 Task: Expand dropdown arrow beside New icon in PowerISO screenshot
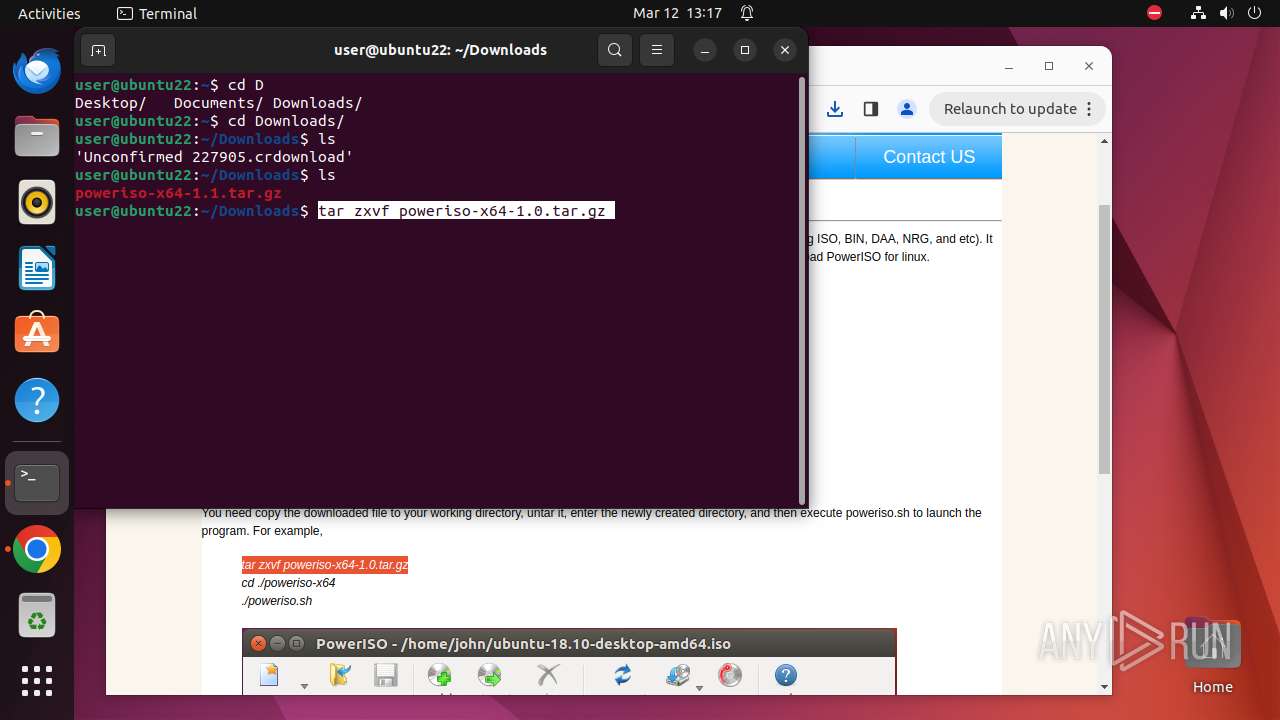click(x=304, y=687)
